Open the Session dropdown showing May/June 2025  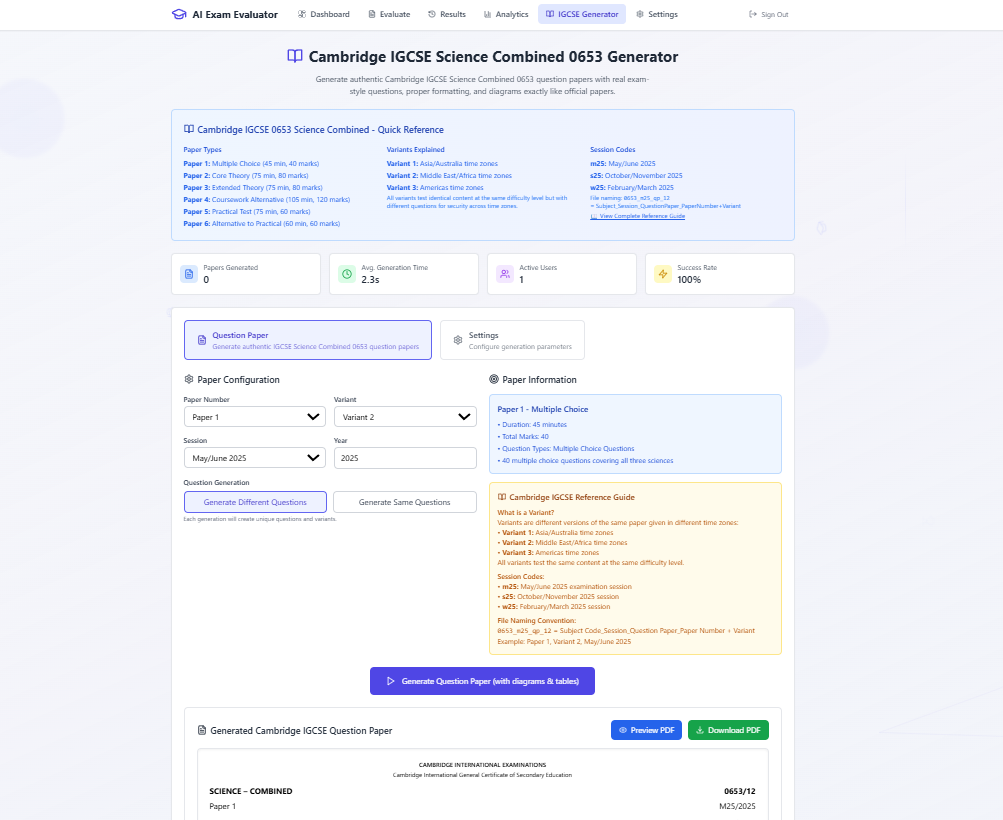coord(254,457)
